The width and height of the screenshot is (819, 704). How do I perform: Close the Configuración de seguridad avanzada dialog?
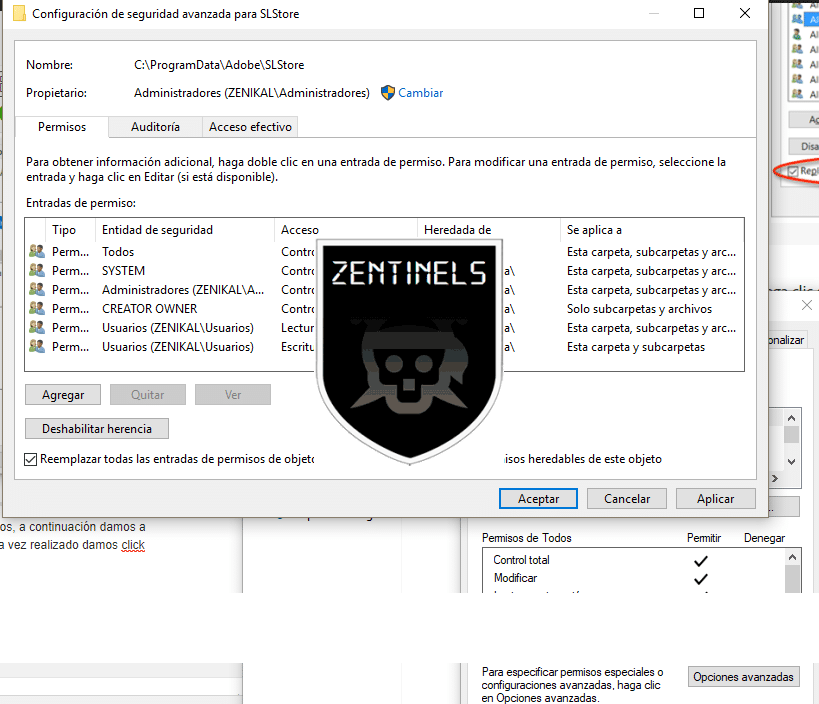pyautogui.click(x=745, y=14)
